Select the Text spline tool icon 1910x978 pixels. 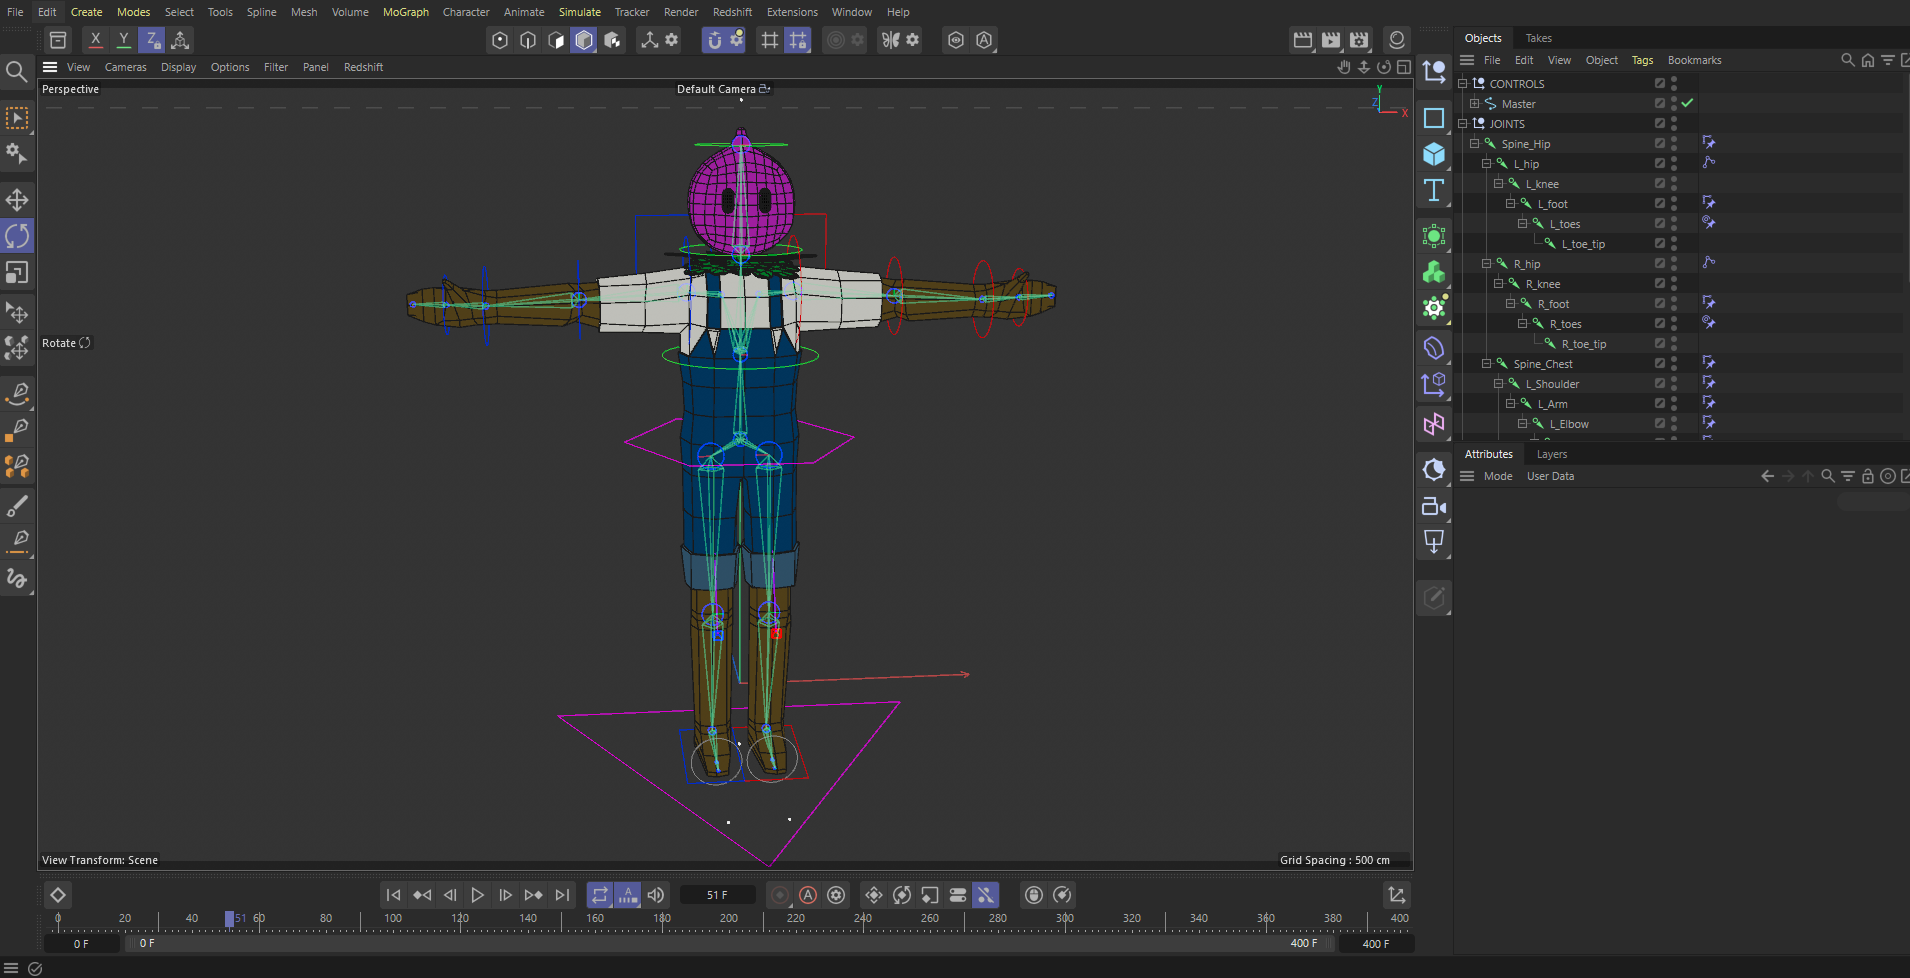(1433, 191)
